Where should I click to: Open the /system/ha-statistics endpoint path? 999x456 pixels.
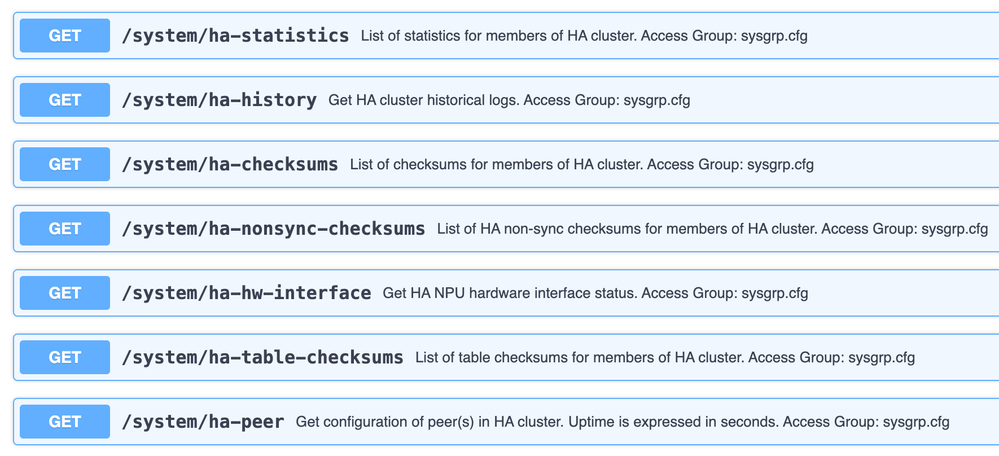235,36
